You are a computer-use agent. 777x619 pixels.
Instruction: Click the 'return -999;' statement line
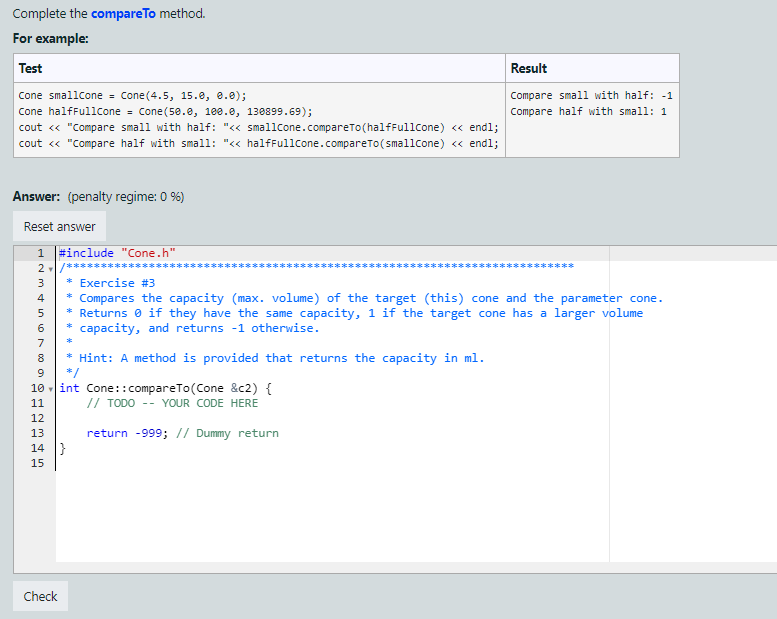pyautogui.click(x=182, y=433)
